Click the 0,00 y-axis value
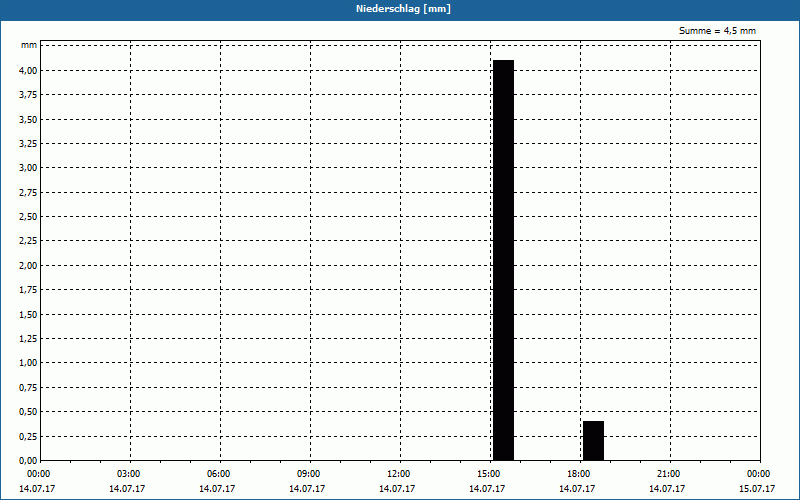 (x=28, y=460)
